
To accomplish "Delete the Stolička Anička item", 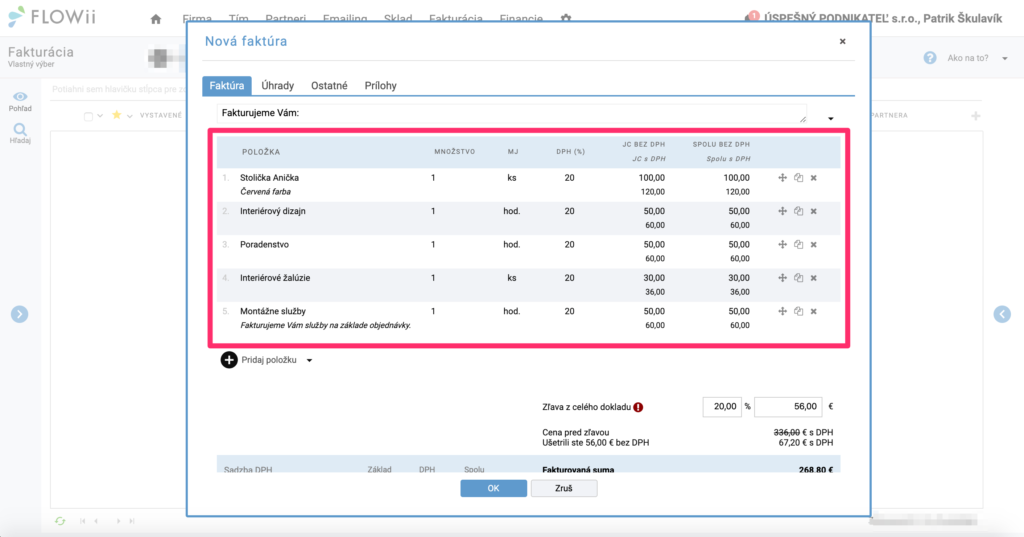I will click(x=814, y=178).
